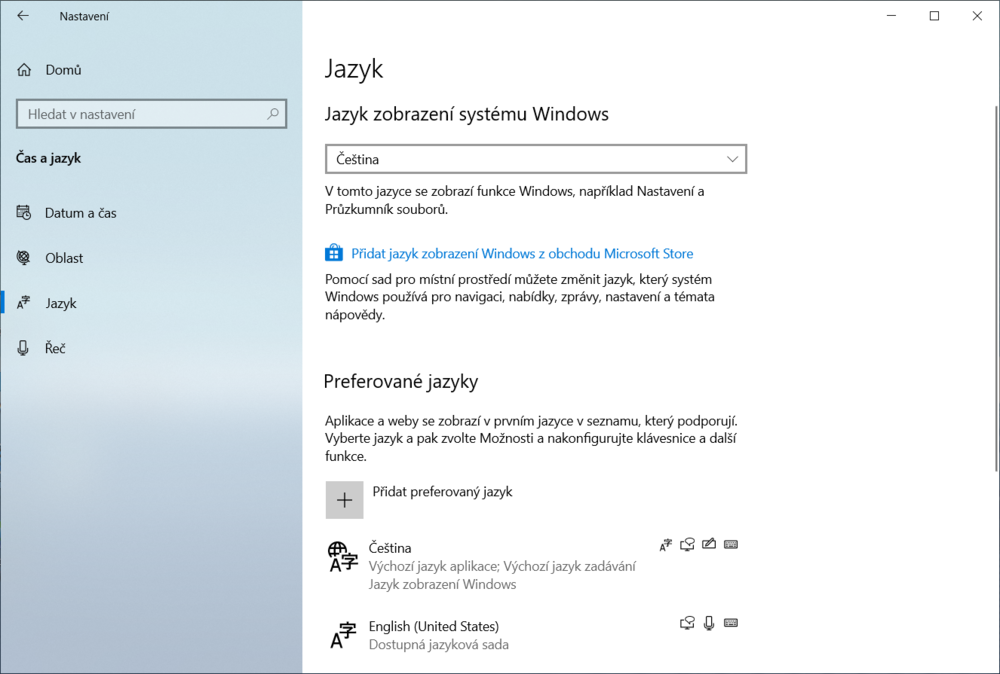Viewport: 1000px width, 674px height.
Task: Select the Jazyk sidebar item
Action: click(x=61, y=303)
